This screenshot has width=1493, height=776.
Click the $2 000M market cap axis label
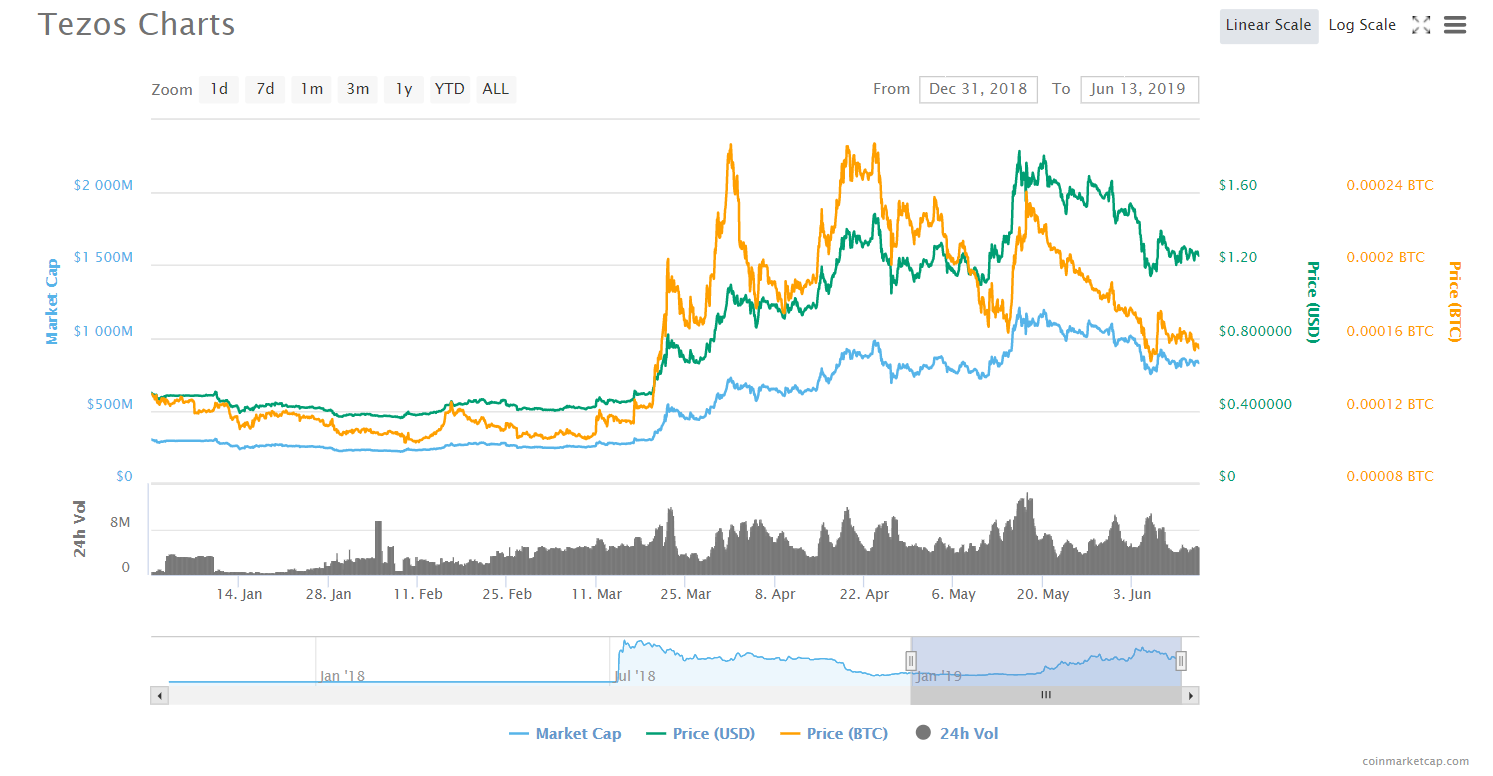(x=103, y=185)
